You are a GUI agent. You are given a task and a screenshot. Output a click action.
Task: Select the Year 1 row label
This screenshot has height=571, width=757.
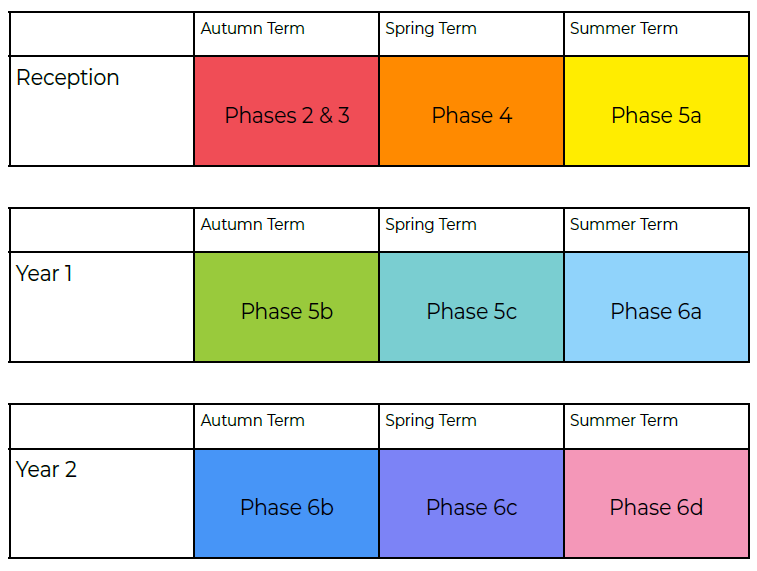pos(45,273)
